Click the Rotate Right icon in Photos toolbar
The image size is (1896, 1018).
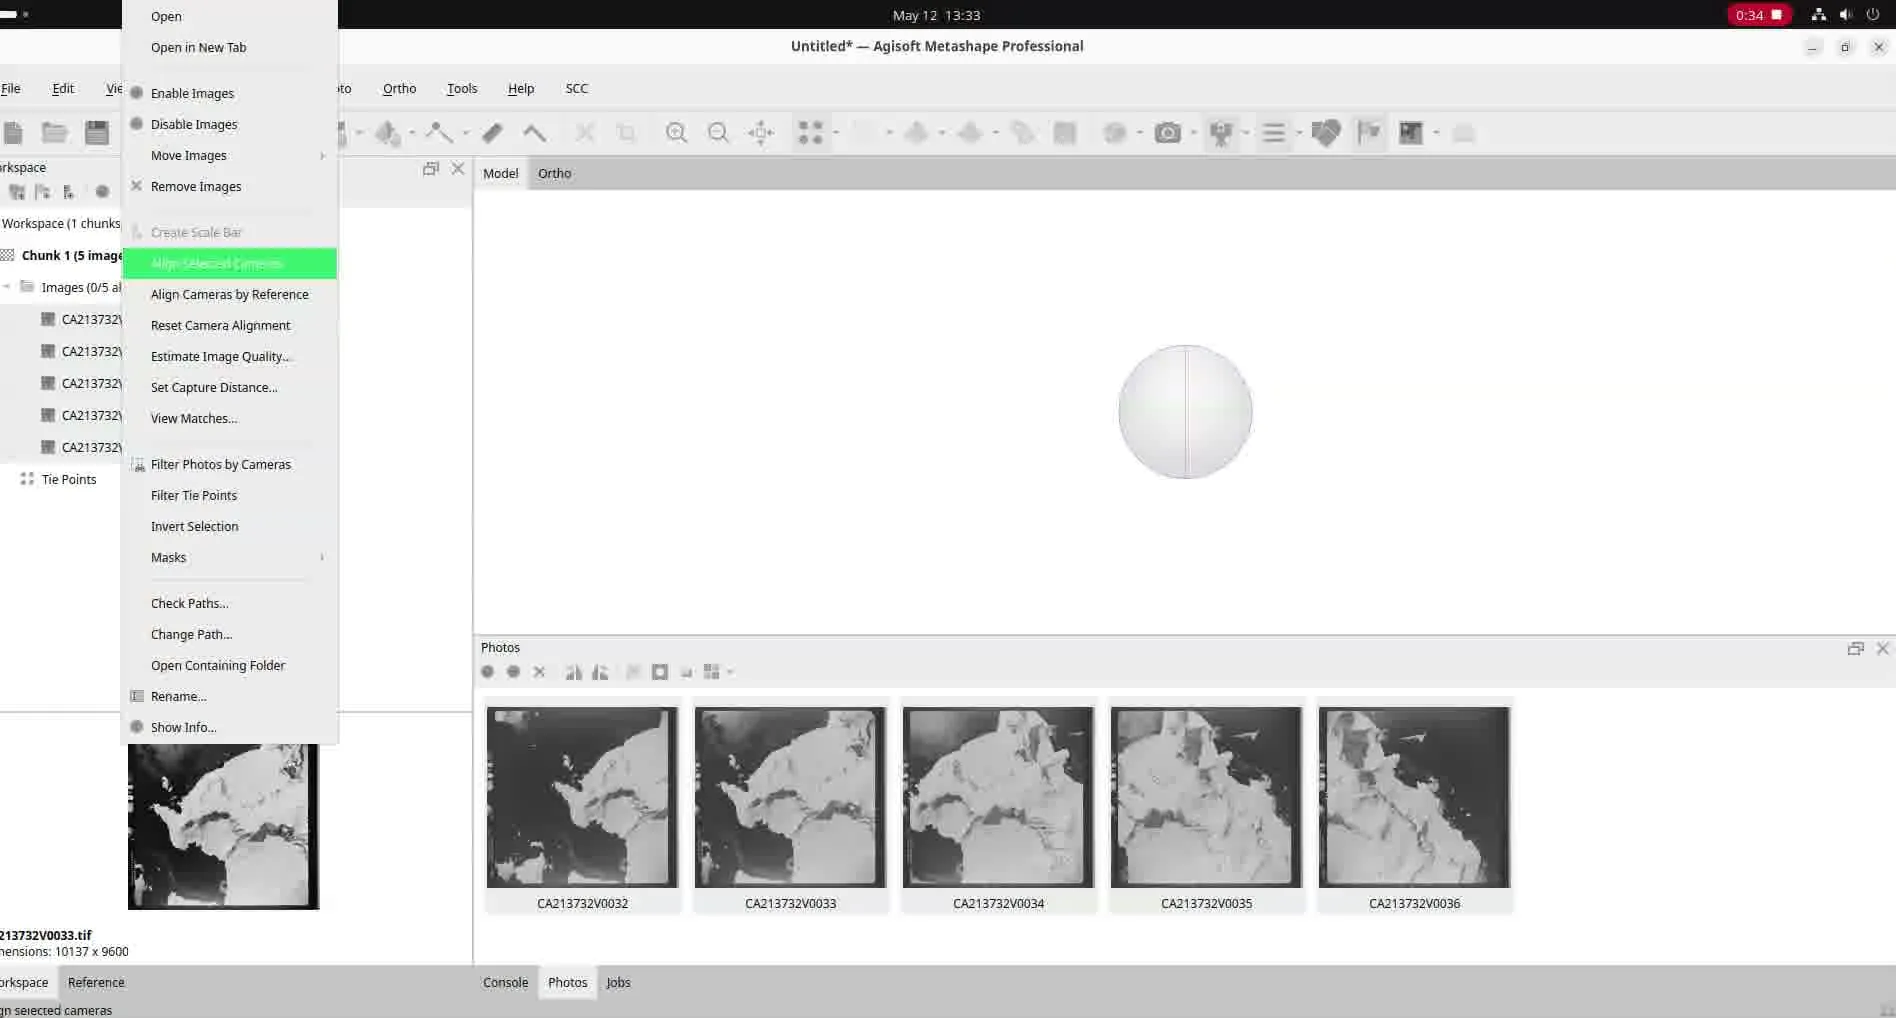[x=600, y=672]
